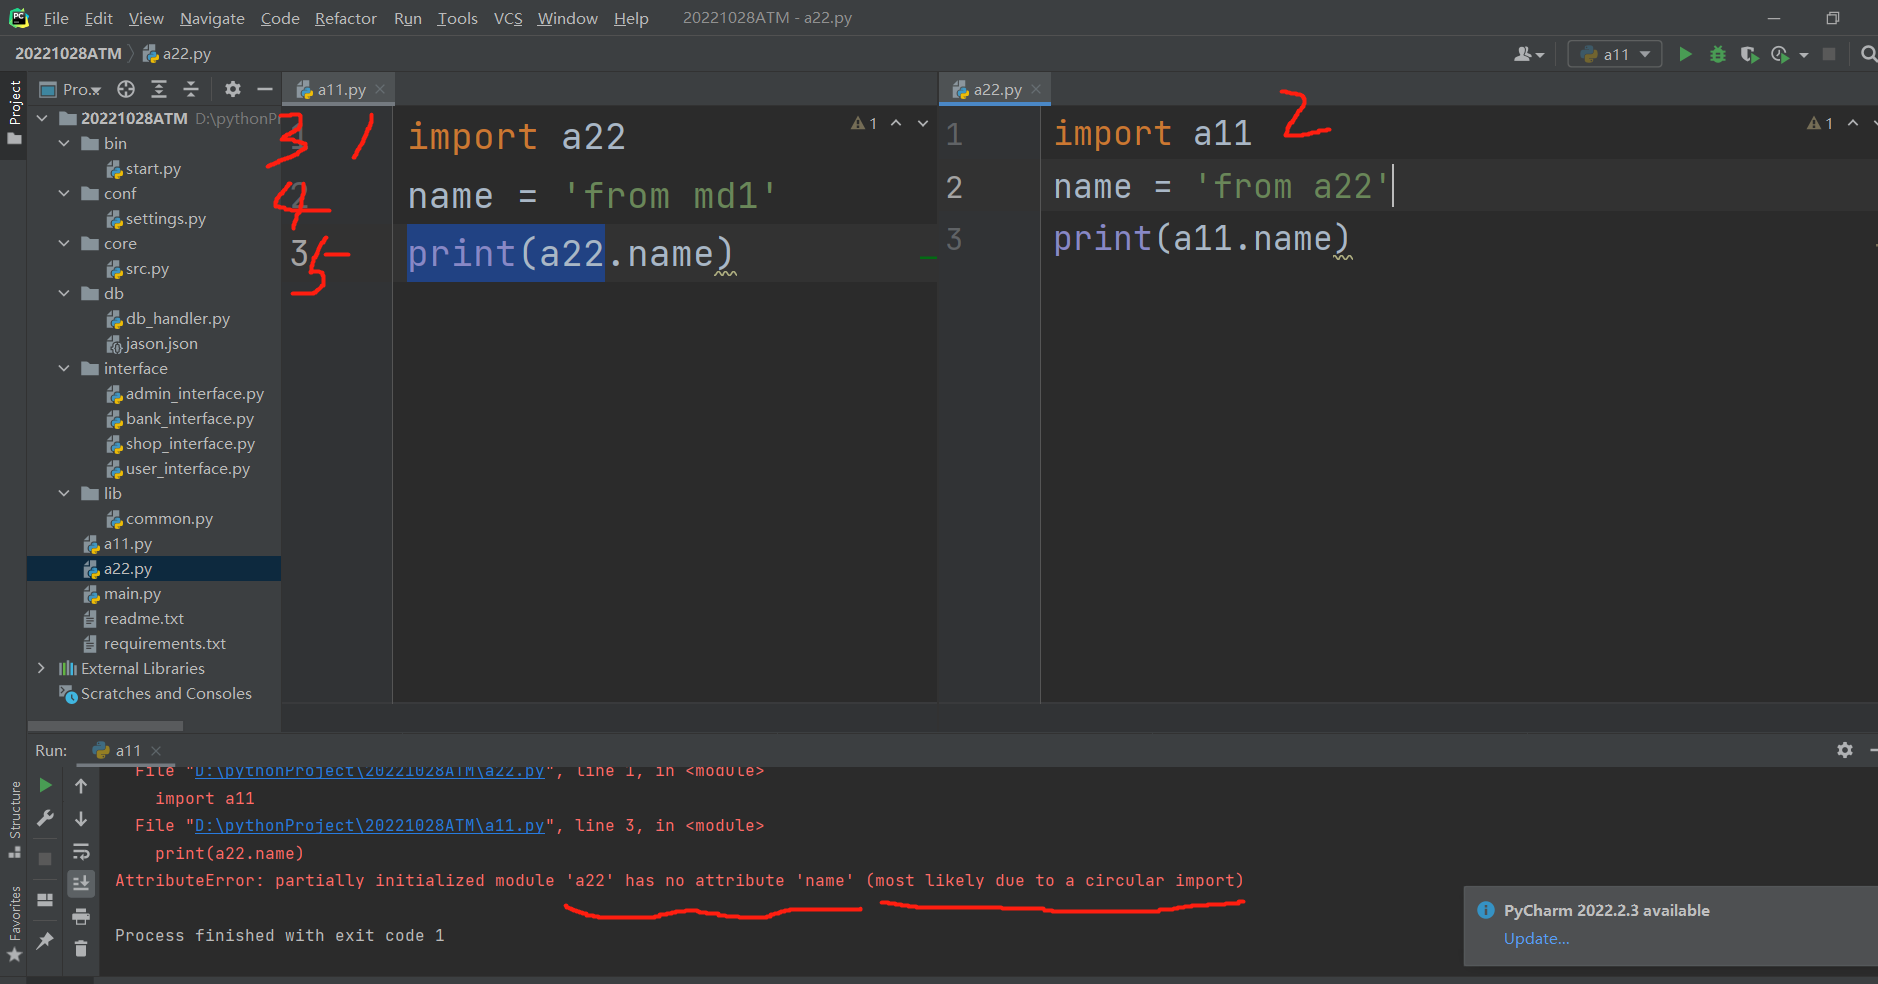Close the a22.py editor tab
Screen dimensions: 1878x984
tap(1036, 89)
